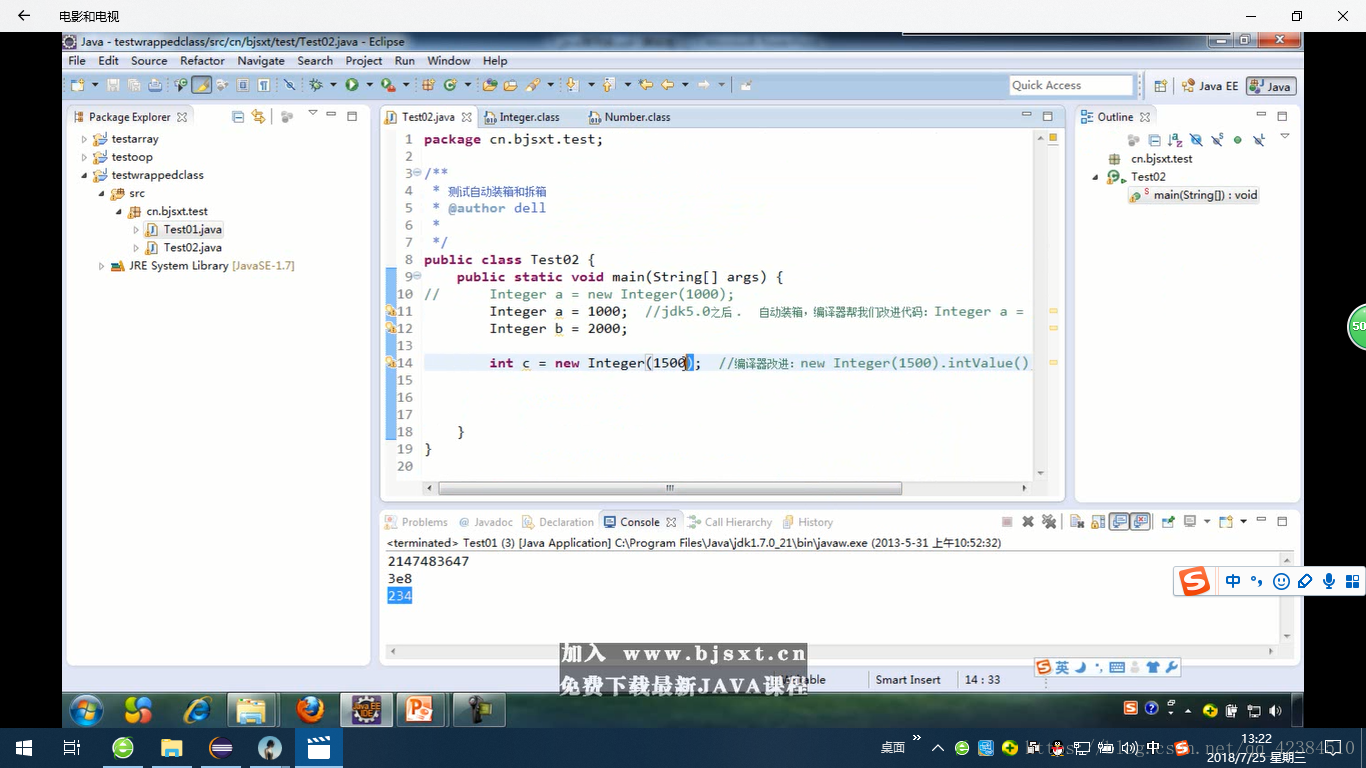Open the Navigate menu

pos(261,61)
